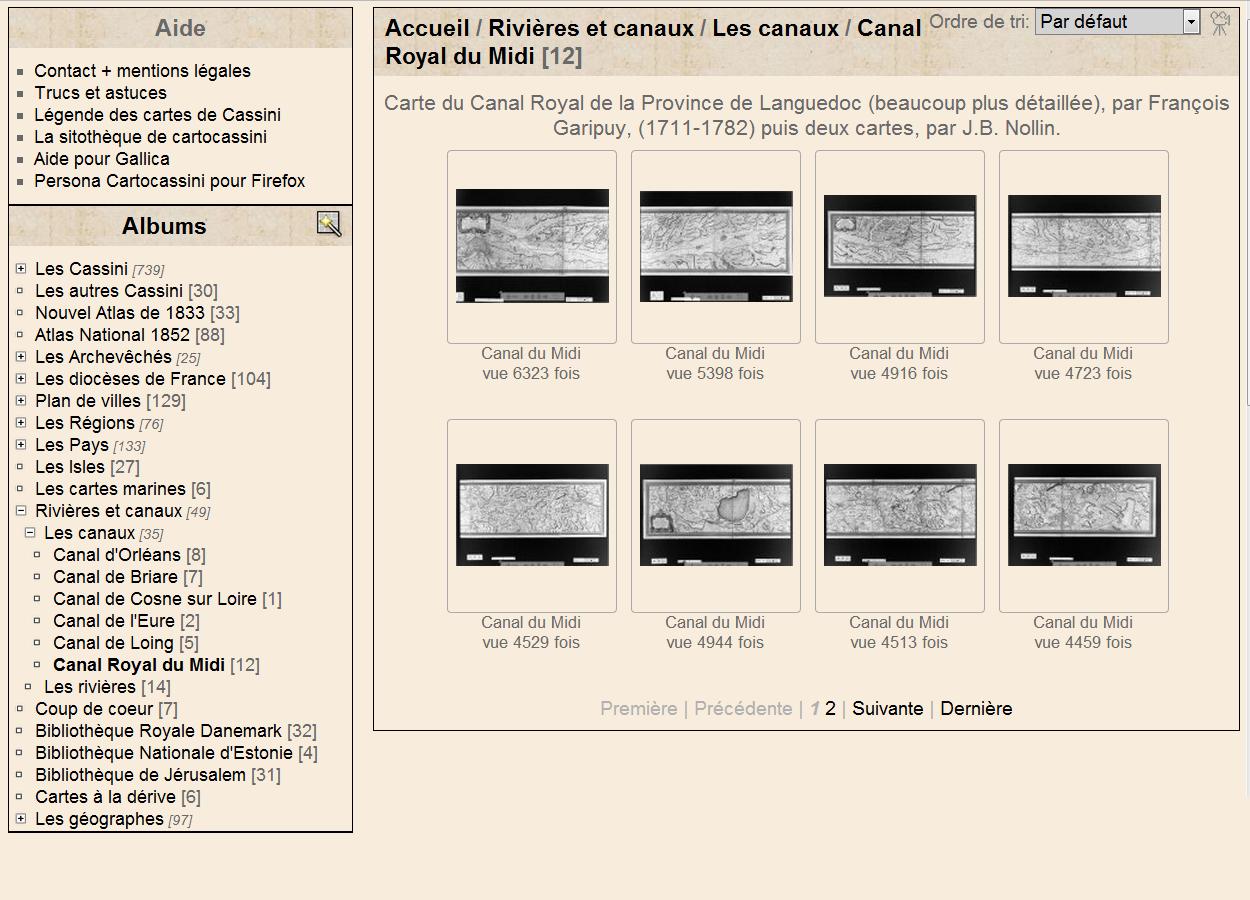Go to 'Accueil' in the breadcrumb
The height and width of the screenshot is (900, 1250).
427,28
